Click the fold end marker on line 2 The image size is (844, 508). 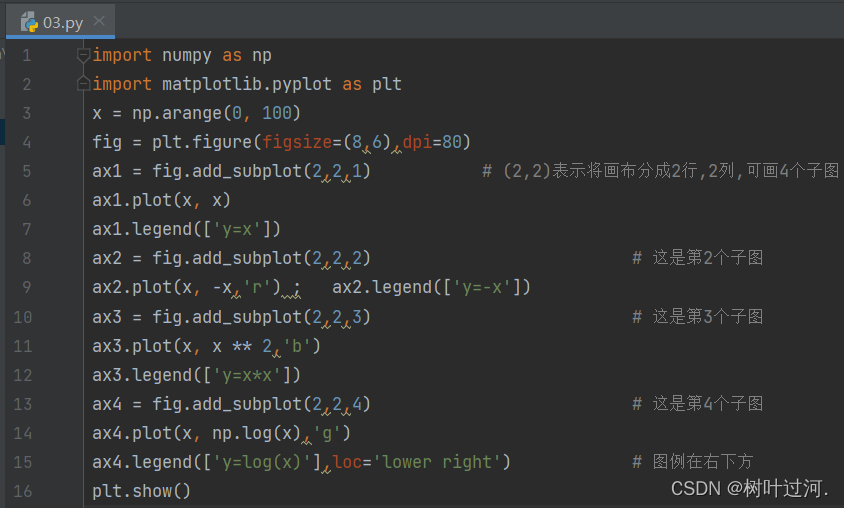(x=83, y=83)
